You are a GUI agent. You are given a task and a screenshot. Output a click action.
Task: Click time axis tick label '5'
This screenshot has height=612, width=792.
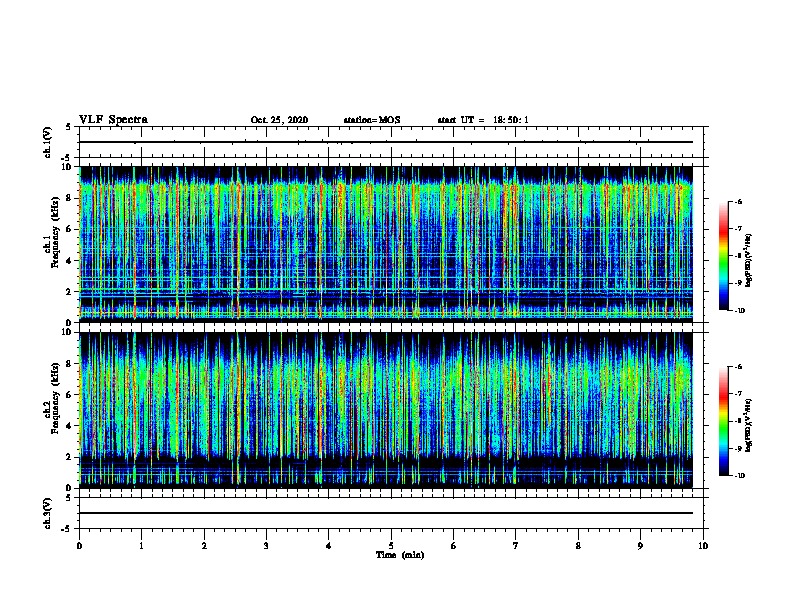[391, 546]
